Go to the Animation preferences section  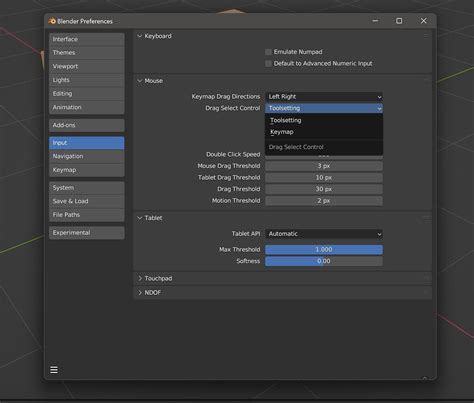coord(87,107)
